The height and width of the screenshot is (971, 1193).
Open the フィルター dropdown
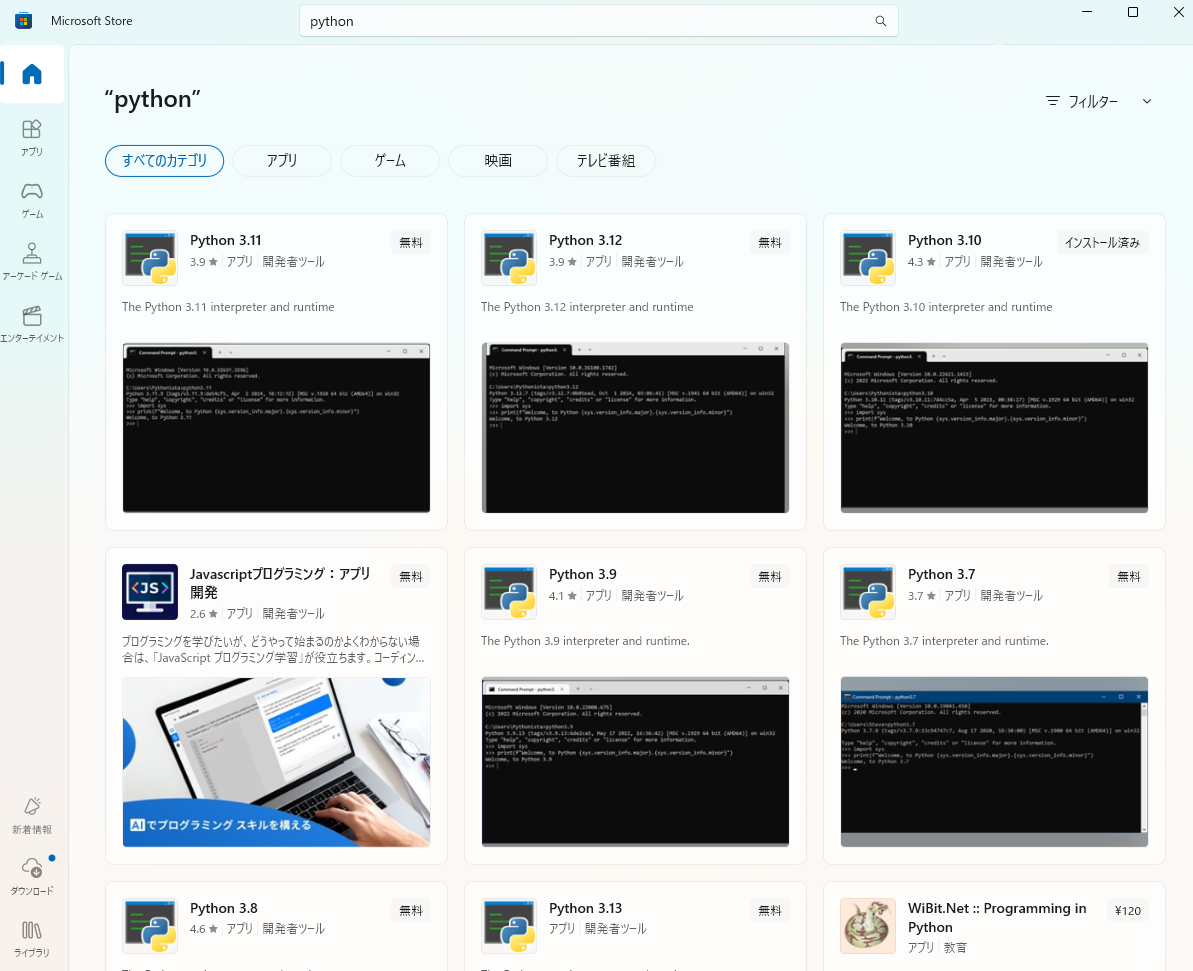[1097, 101]
